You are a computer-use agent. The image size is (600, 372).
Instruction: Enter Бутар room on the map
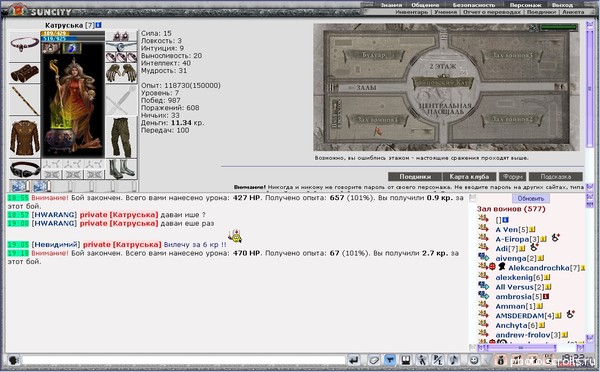[373, 56]
